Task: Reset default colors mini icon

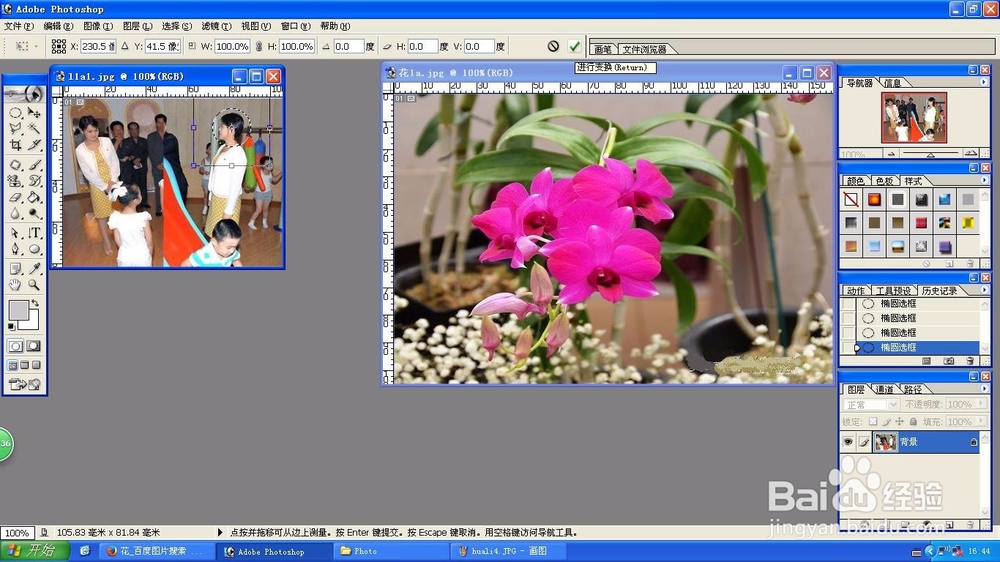Action: tap(11, 327)
